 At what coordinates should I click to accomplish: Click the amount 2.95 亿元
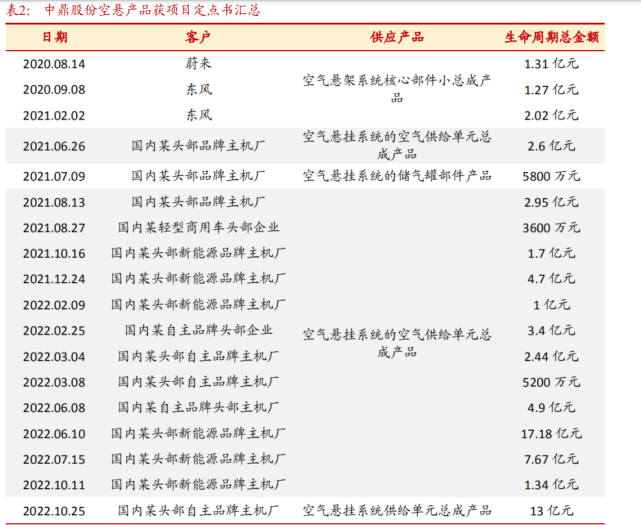[x=551, y=202]
